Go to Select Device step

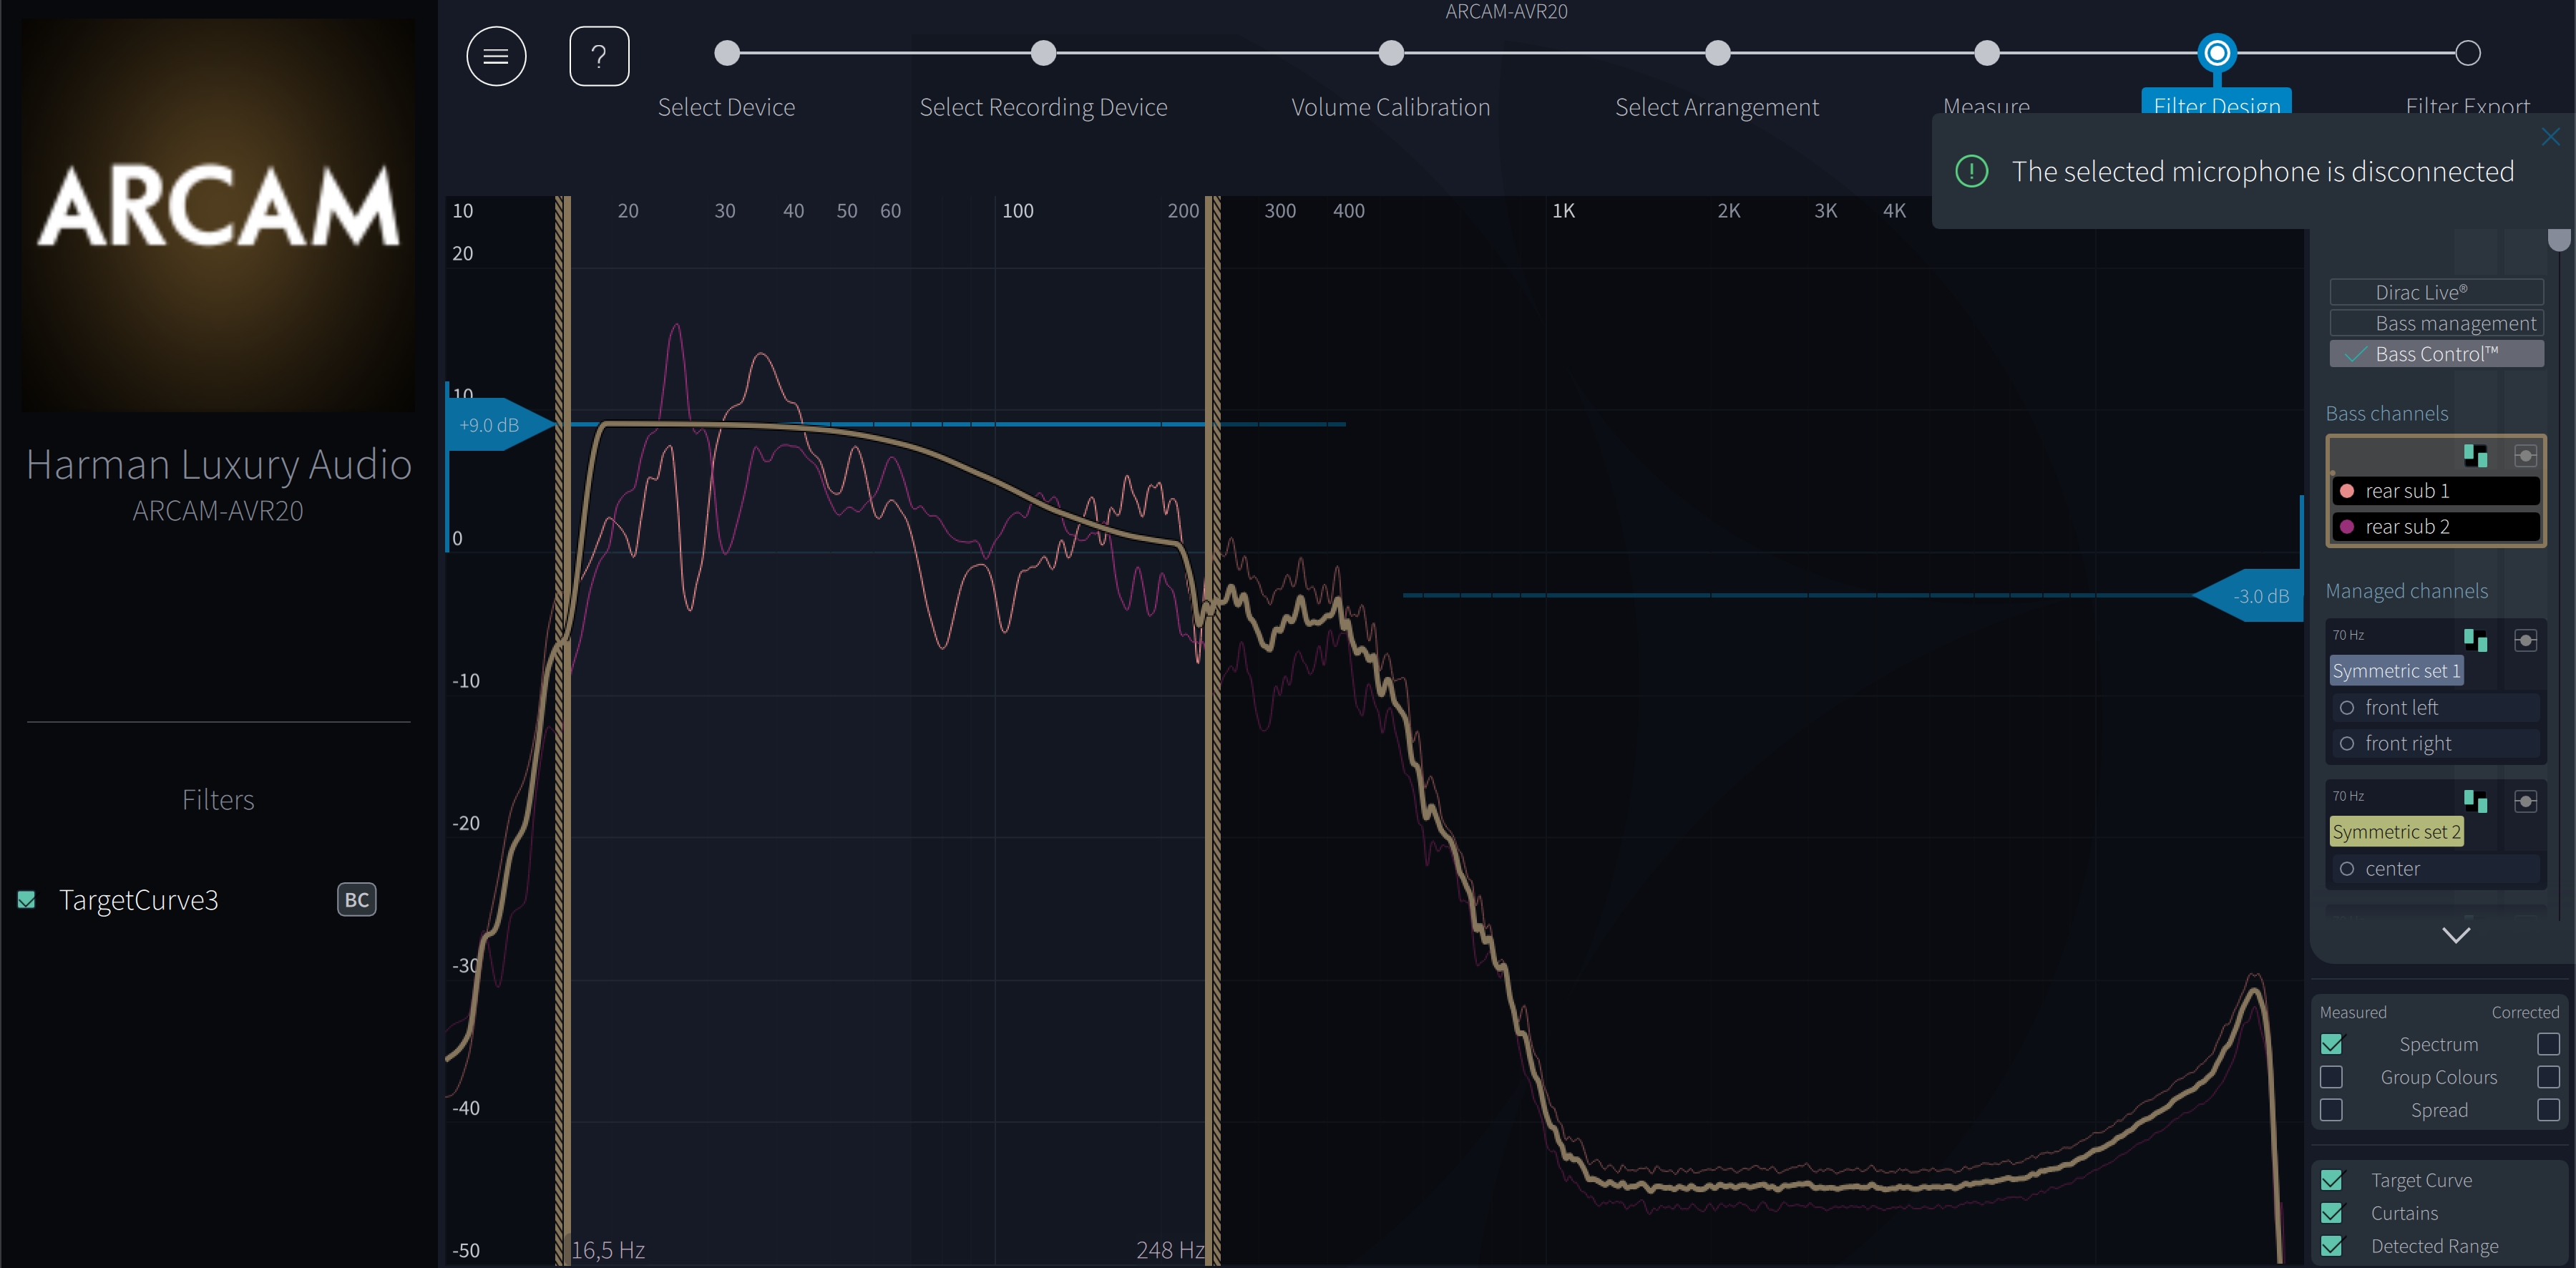(x=727, y=53)
